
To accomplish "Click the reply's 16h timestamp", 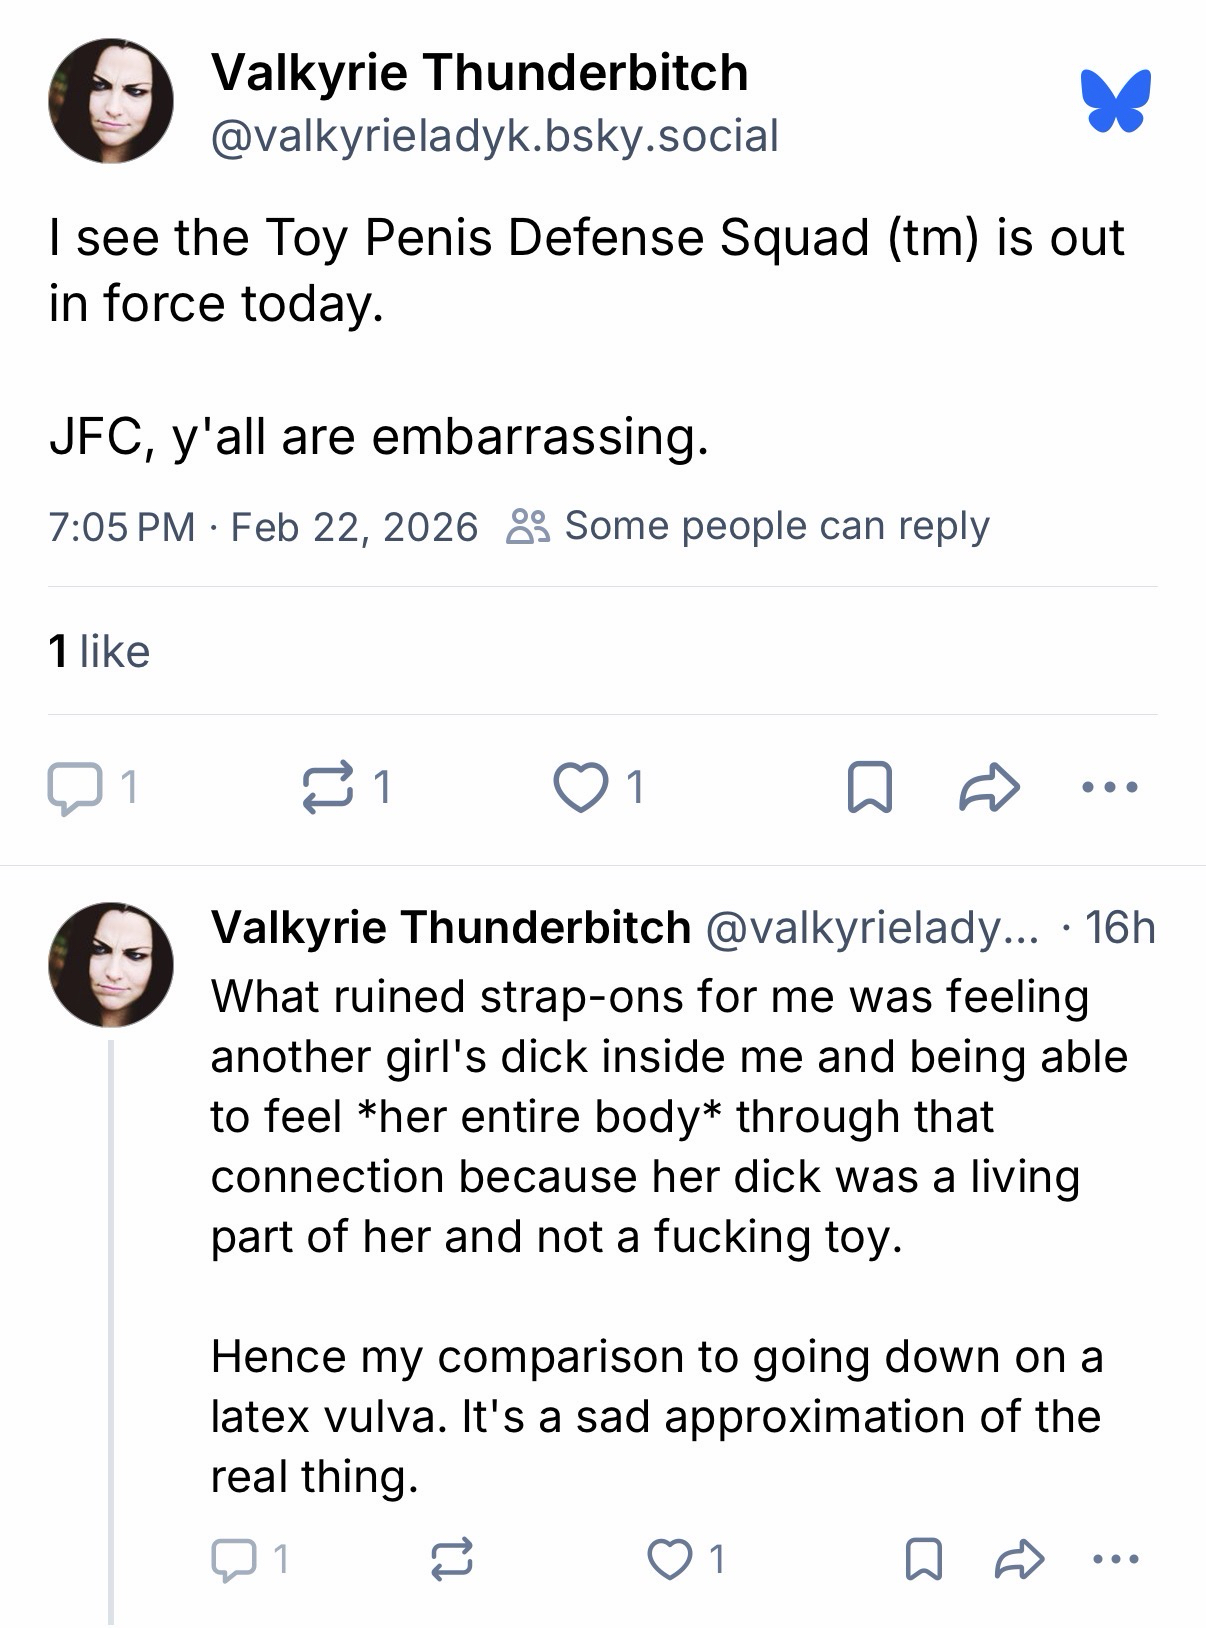I will click(x=1120, y=928).
